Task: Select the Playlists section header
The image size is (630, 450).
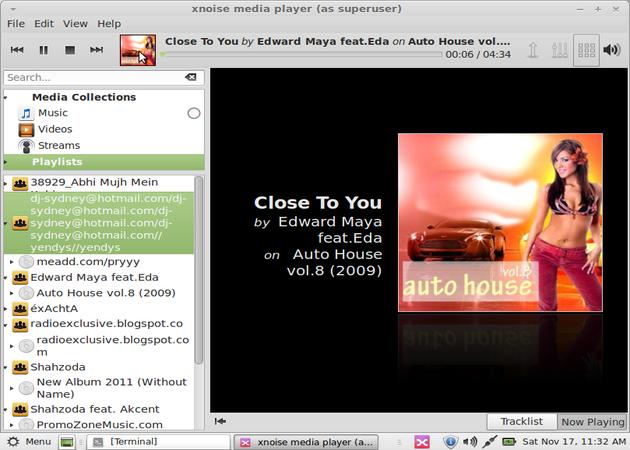Action: click(x=104, y=162)
